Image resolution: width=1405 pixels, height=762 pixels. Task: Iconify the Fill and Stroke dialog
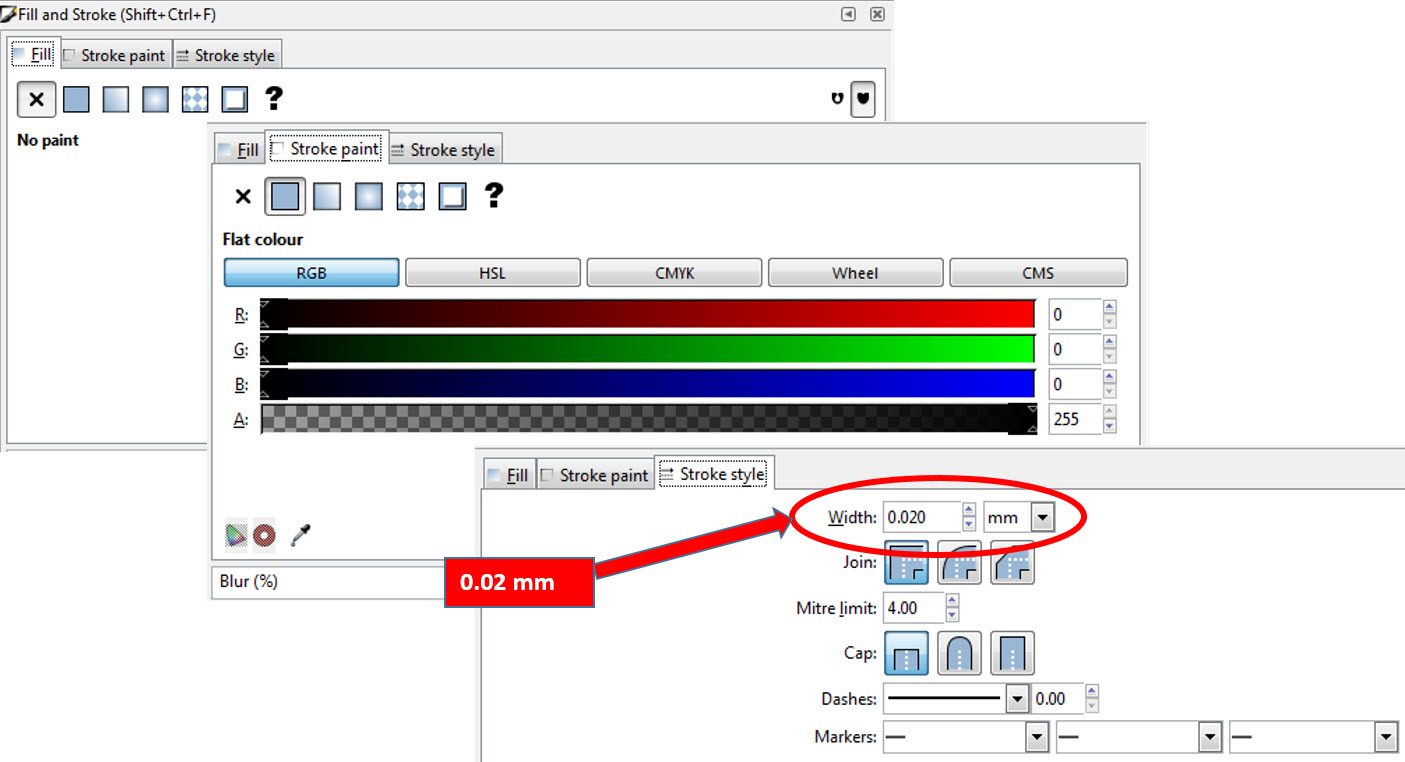(848, 14)
